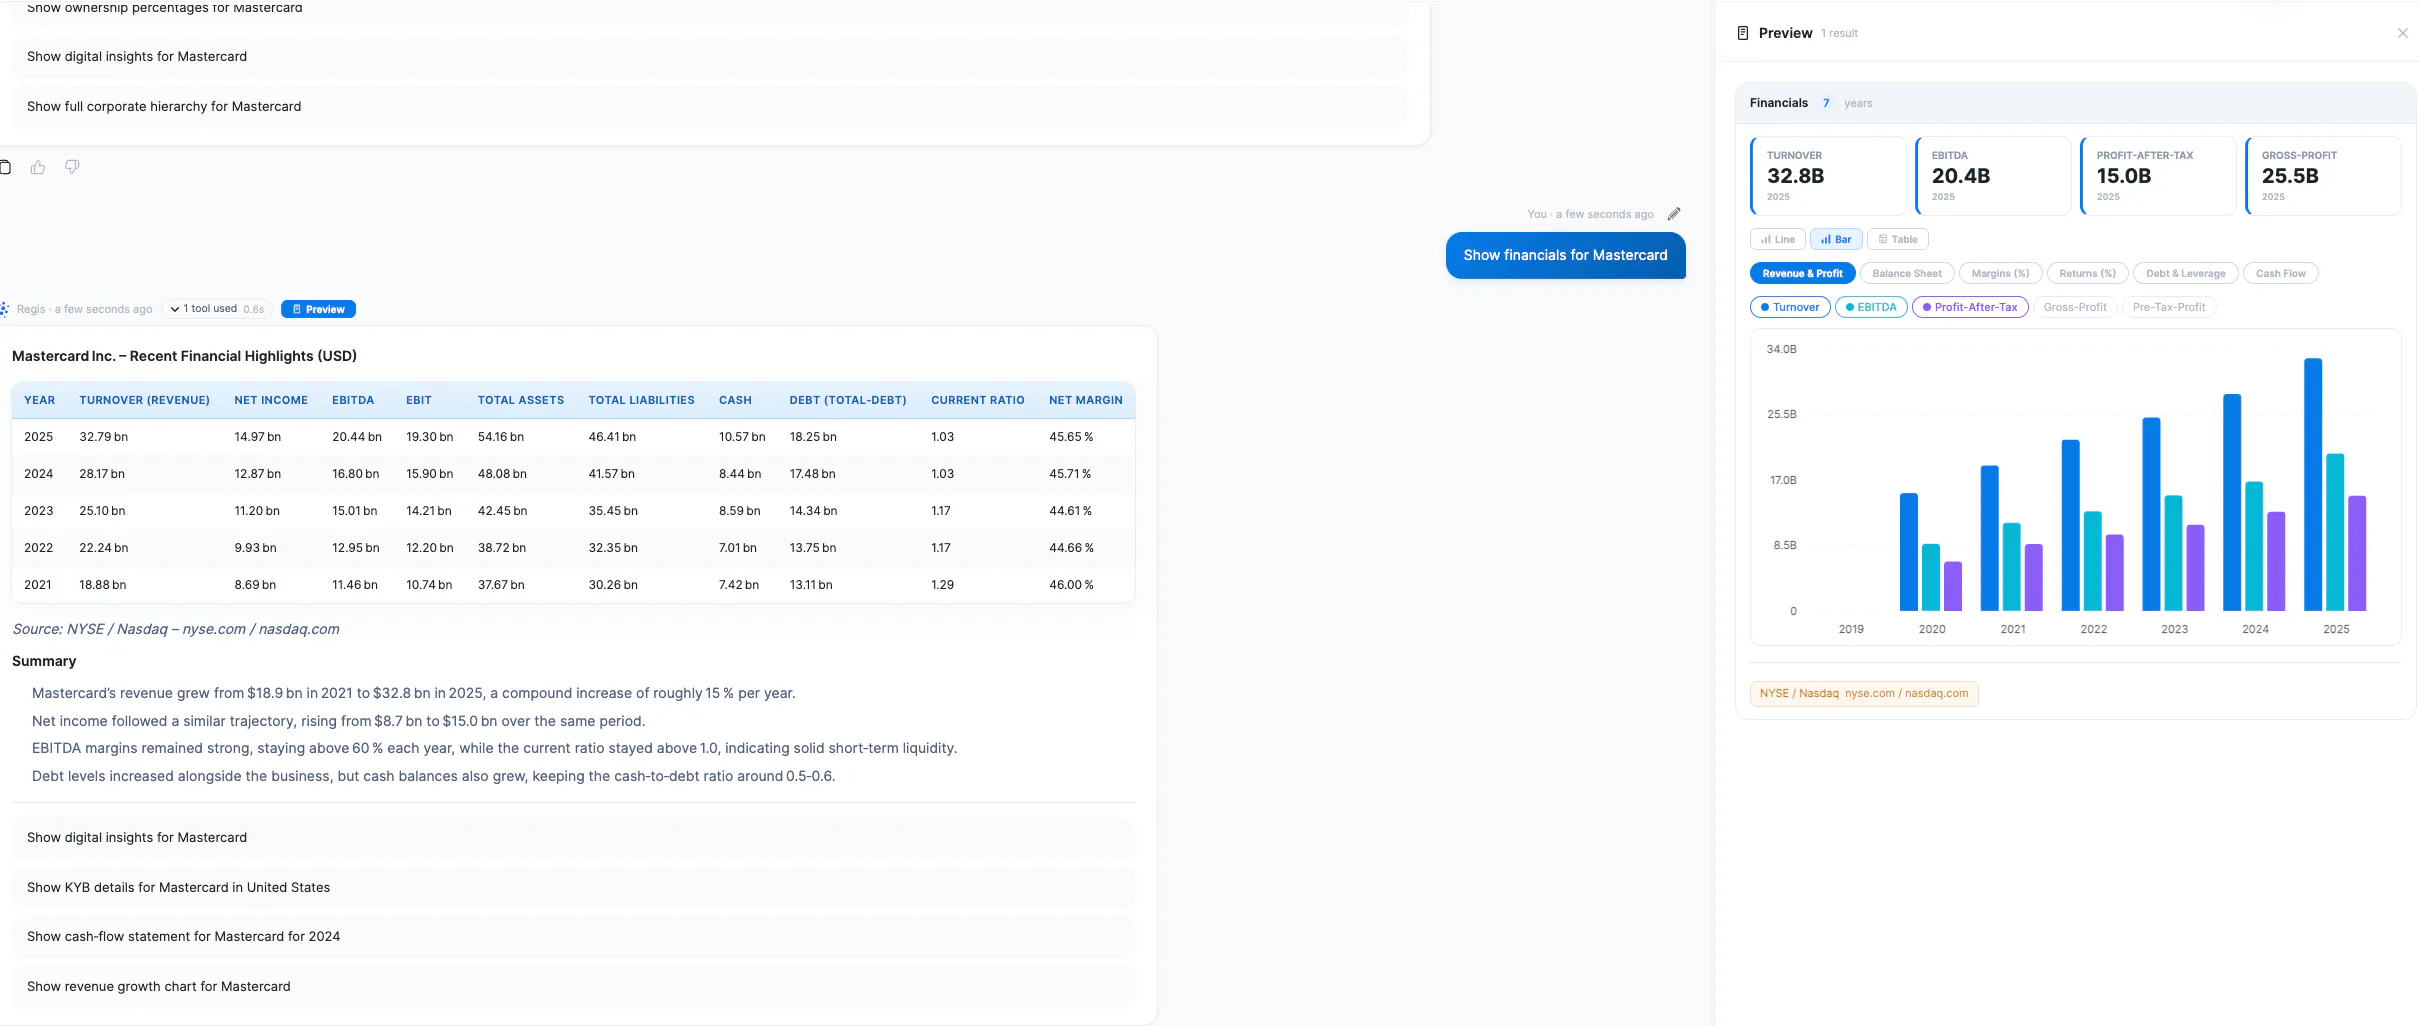Click the 2022 year cell in table
Image resolution: width=2419 pixels, height=1026 pixels.
[x=39, y=548]
